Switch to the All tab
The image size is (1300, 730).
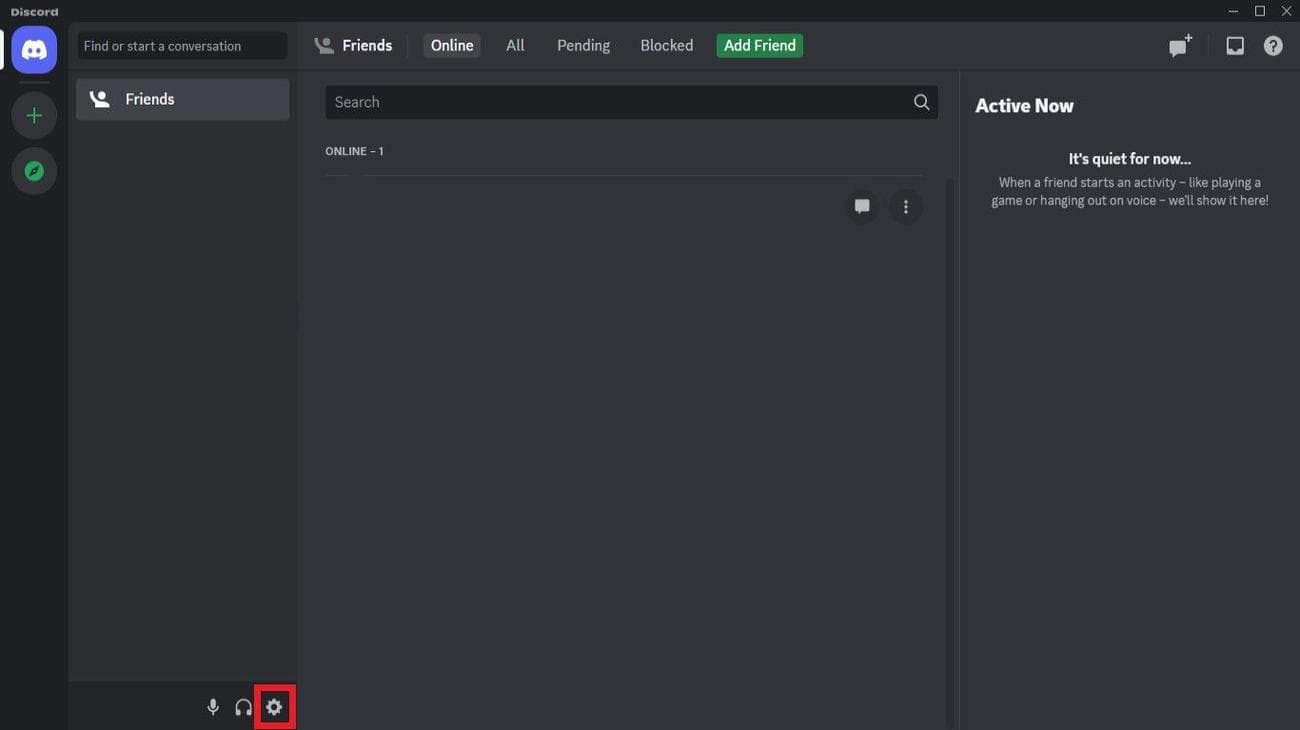pyautogui.click(x=515, y=46)
